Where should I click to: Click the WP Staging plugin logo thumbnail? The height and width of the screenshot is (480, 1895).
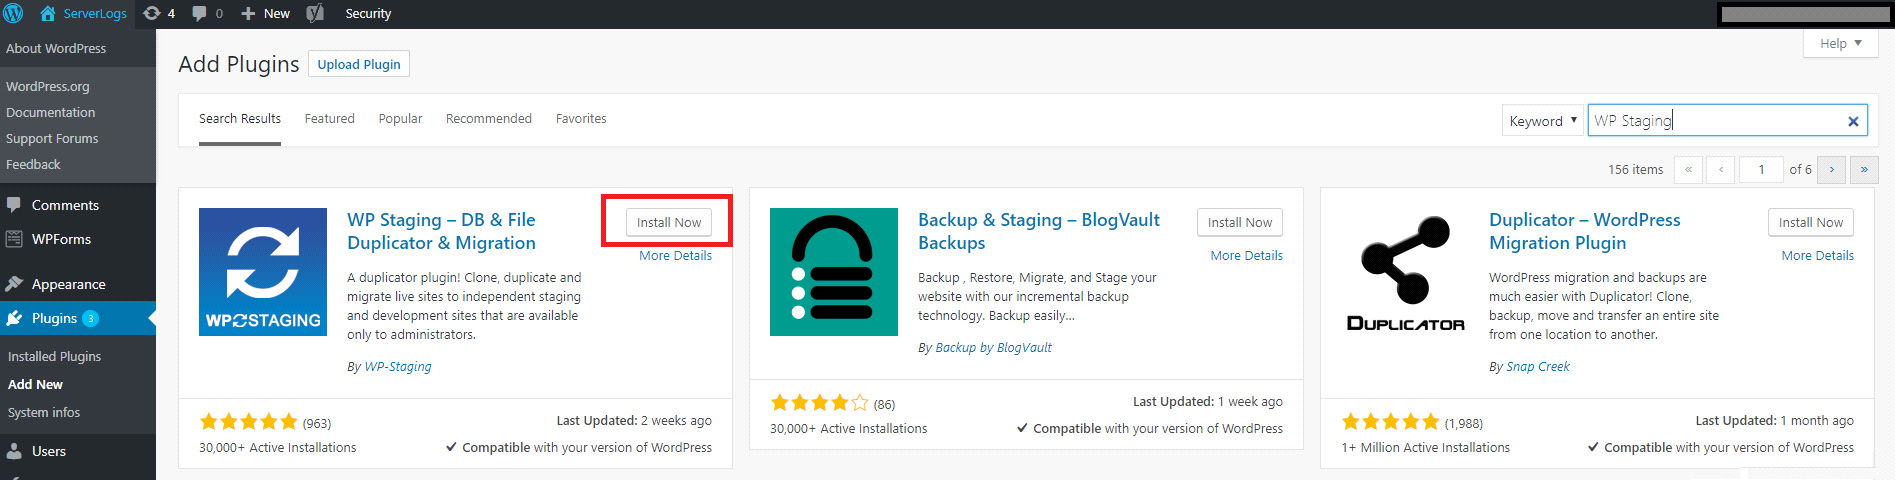click(263, 272)
